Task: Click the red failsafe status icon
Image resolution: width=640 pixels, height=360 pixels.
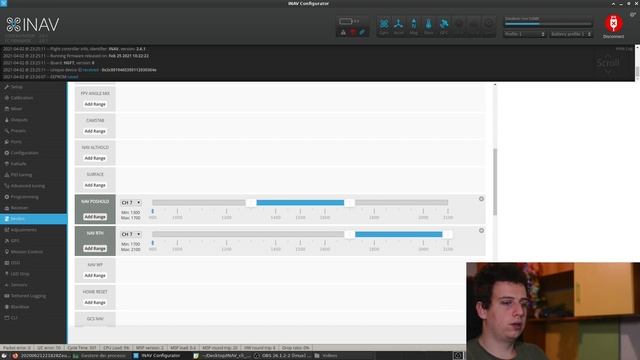Action: (x=353, y=32)
